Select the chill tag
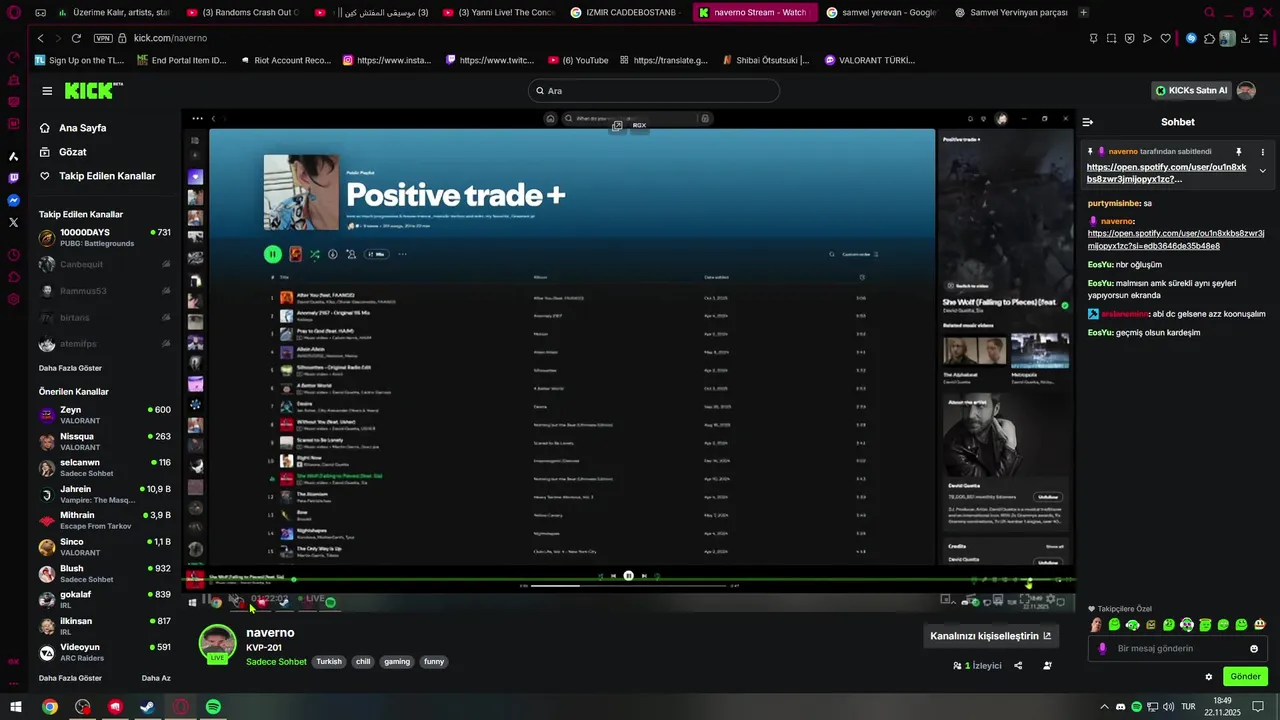The height and width of the screenshot is (720, 1280). (x=363, y=662)
